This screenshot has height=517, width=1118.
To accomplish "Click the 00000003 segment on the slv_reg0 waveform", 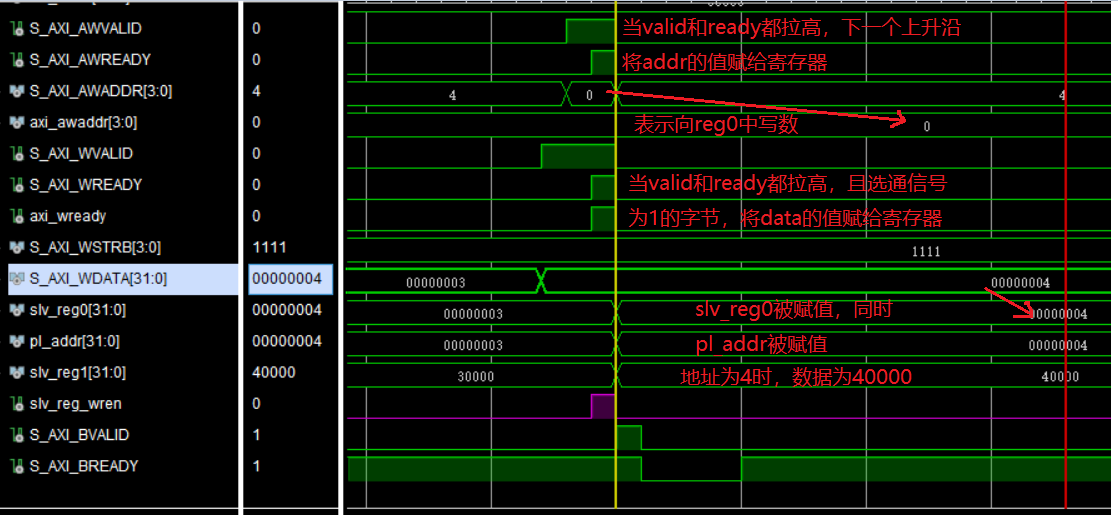I will [x=473, y=314].
